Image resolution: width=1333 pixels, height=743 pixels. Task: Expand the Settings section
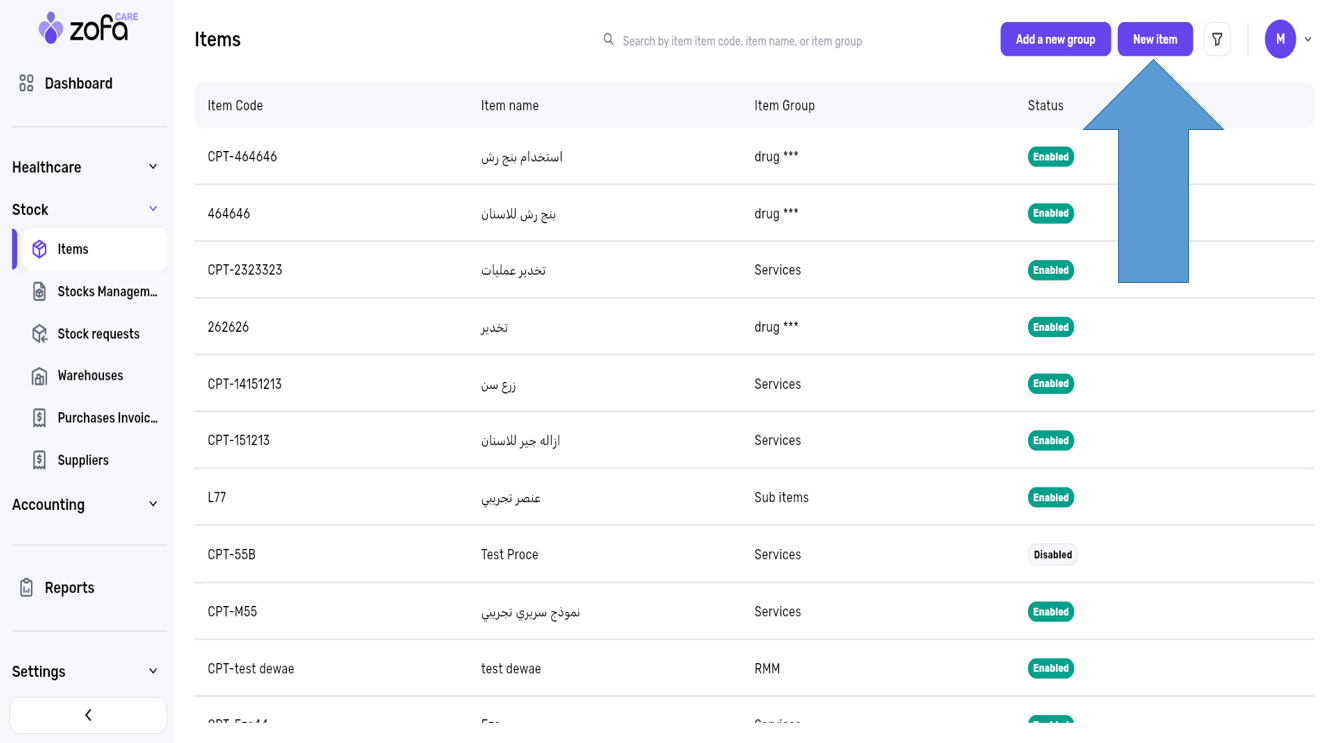(x=153, y=671)
